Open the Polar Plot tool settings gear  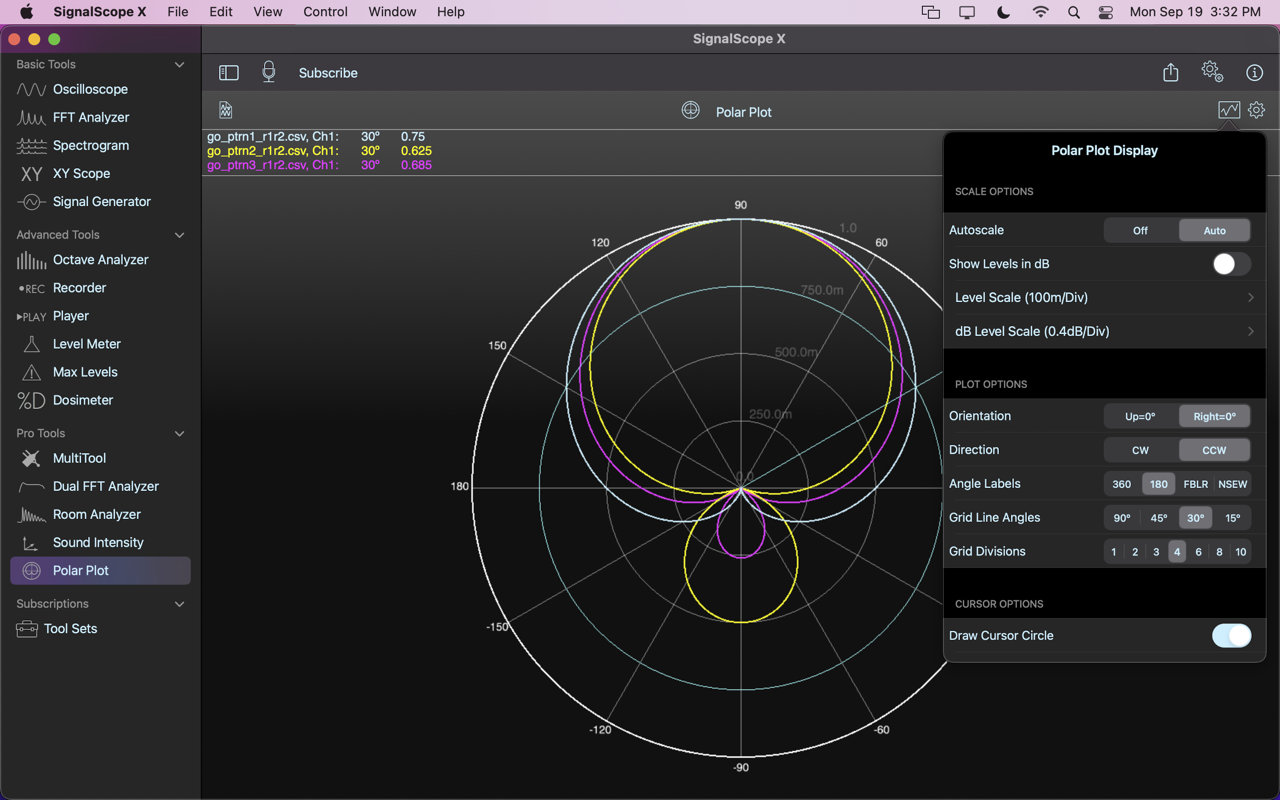coord(1256,110)
